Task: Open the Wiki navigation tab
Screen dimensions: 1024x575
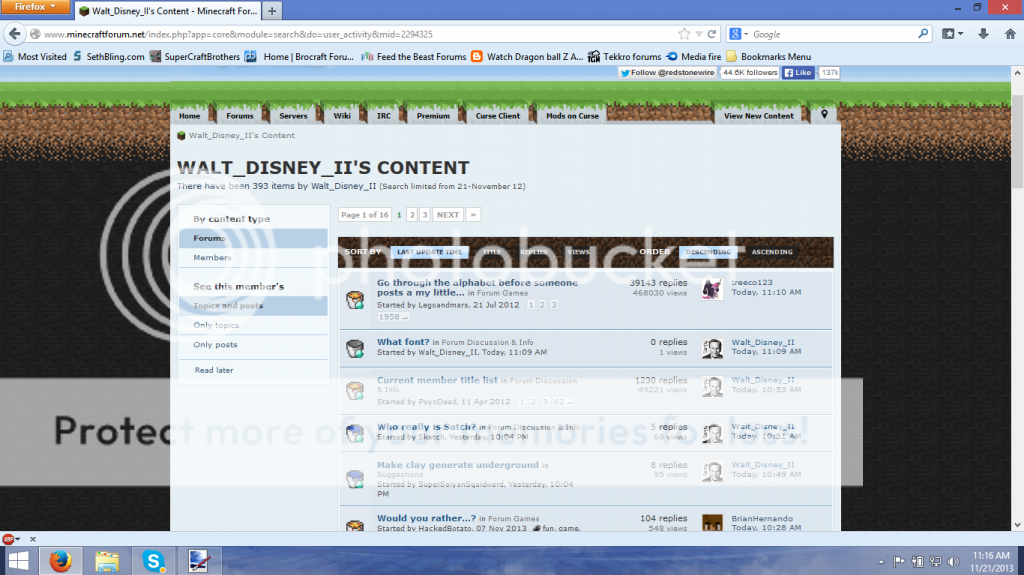Action: (342, 116)
